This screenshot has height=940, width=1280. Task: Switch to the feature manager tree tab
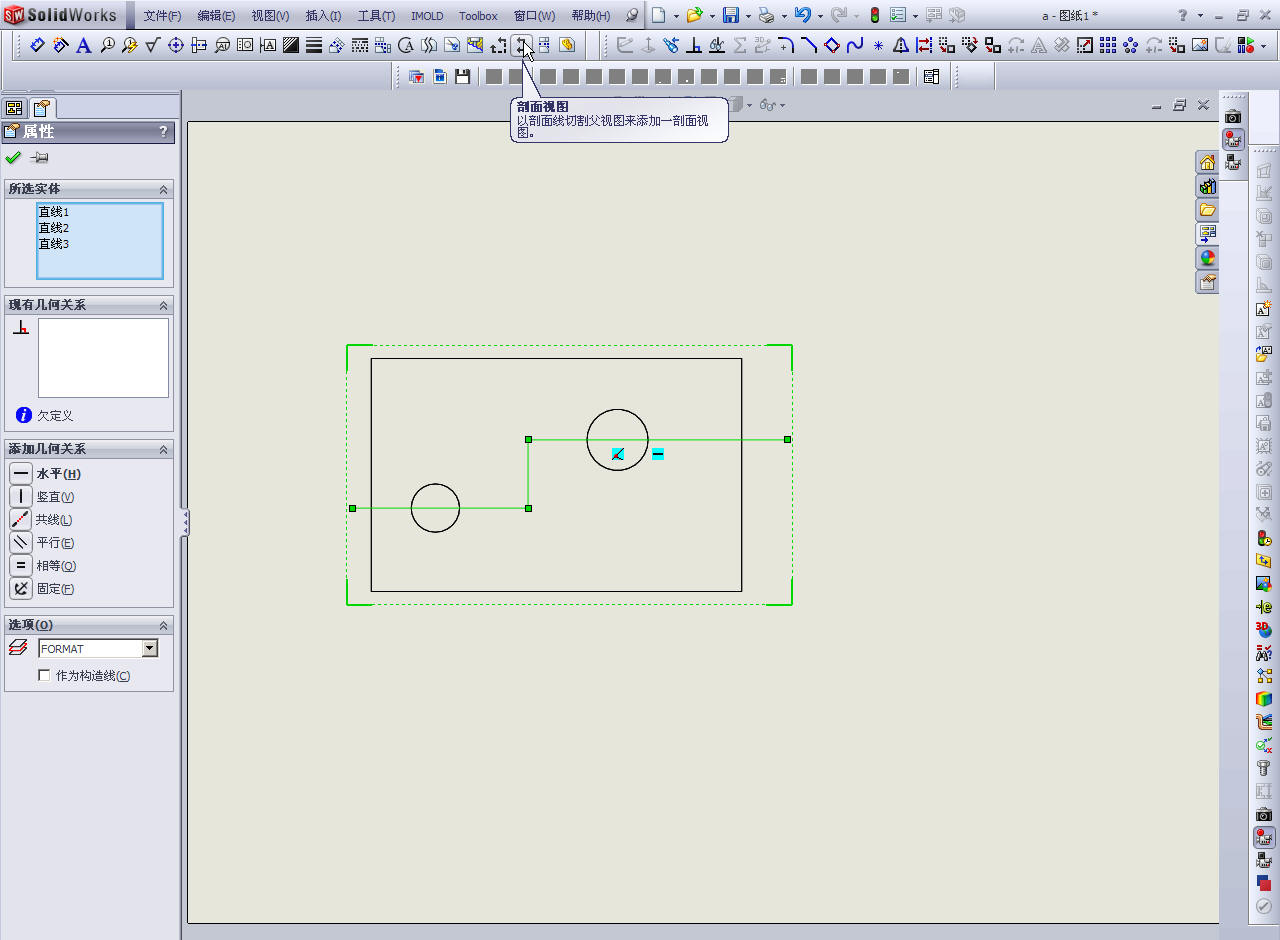(14, 108)
